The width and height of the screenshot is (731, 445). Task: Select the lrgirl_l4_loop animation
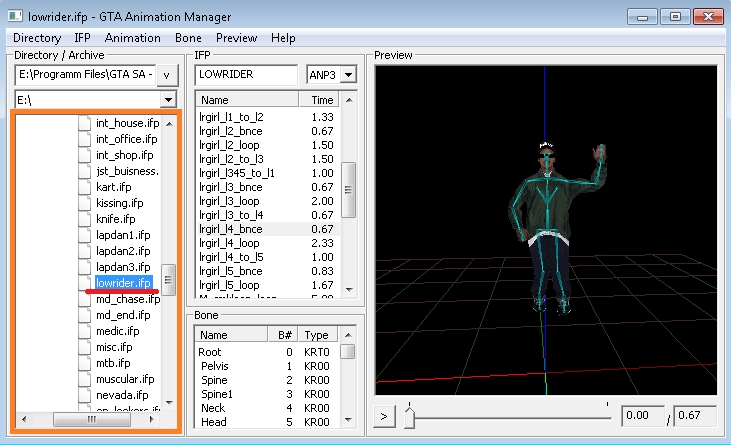pyautogui.click(x=230, y=243)
